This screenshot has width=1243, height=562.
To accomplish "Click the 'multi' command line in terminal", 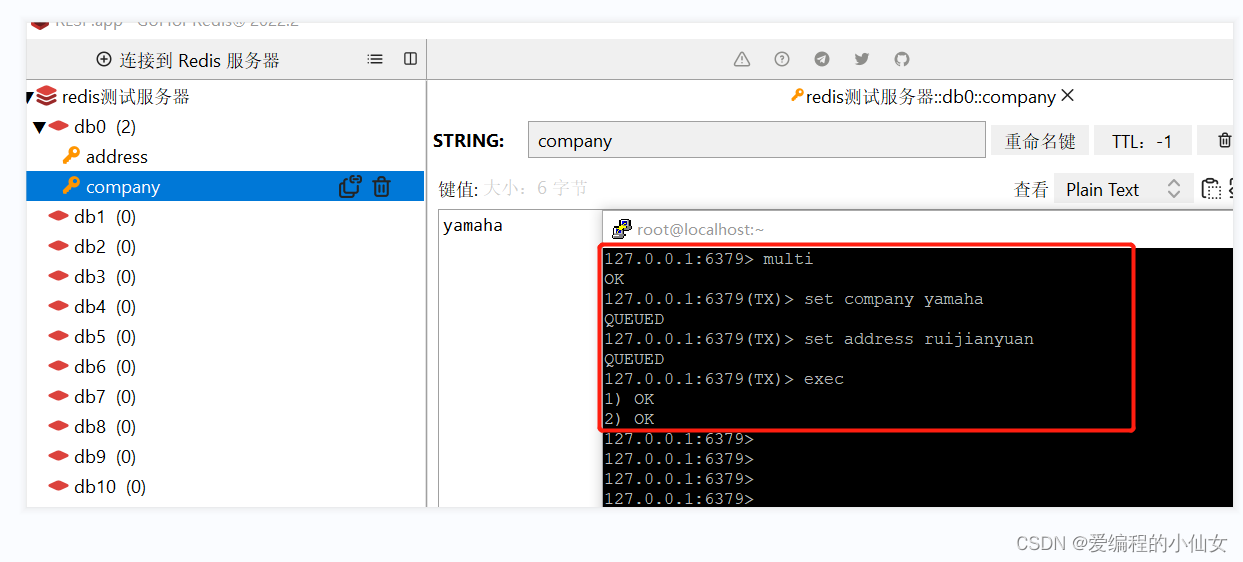I will pyautogui.click(x=709, y=259).
